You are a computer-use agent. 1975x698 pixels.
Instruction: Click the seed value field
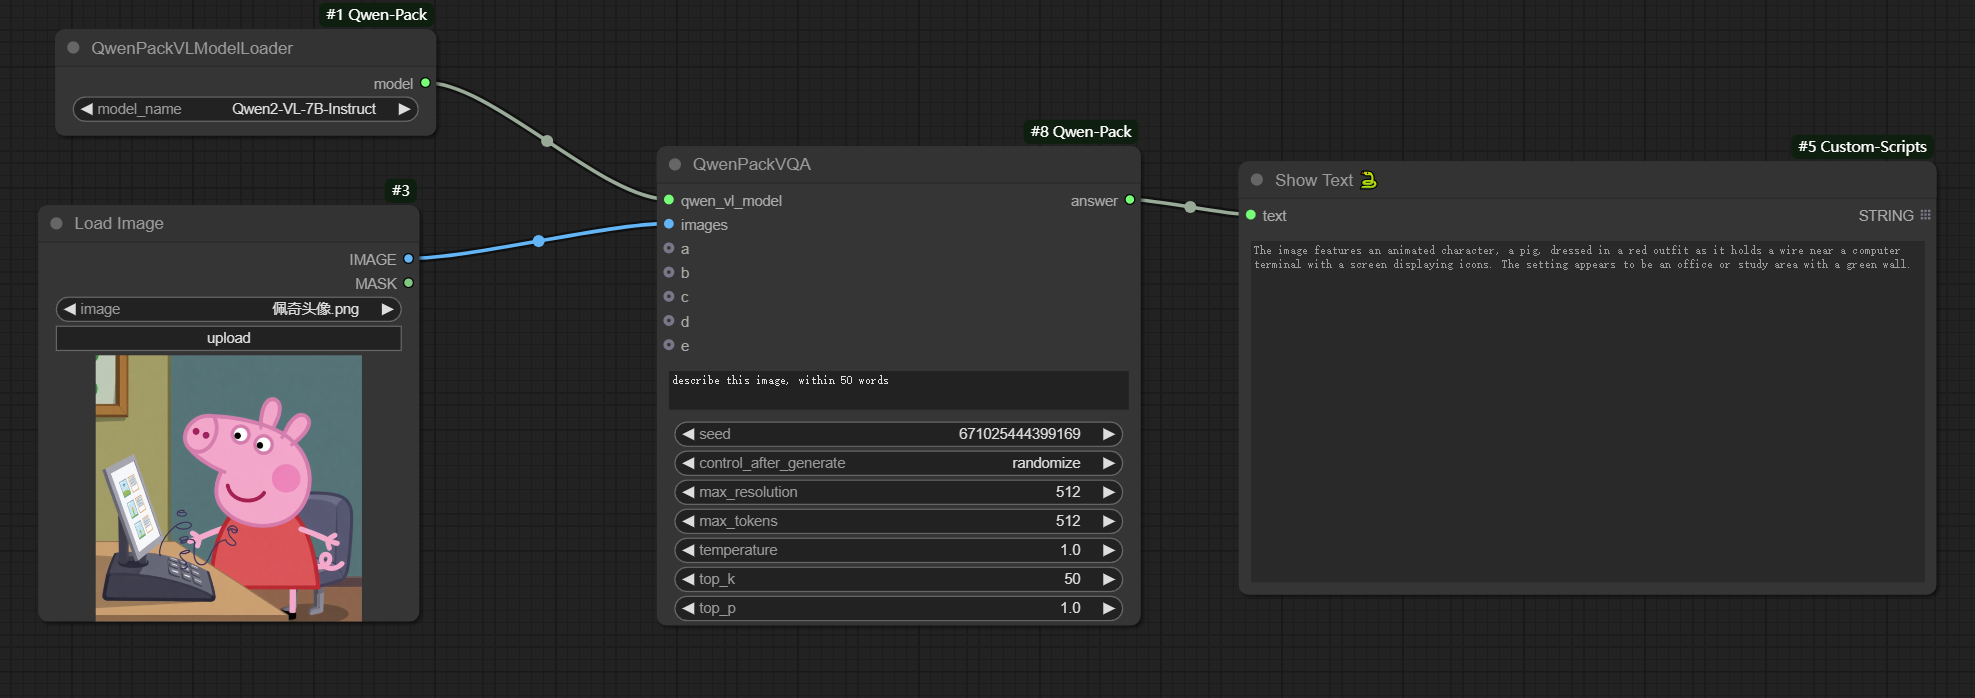point(899,434)
